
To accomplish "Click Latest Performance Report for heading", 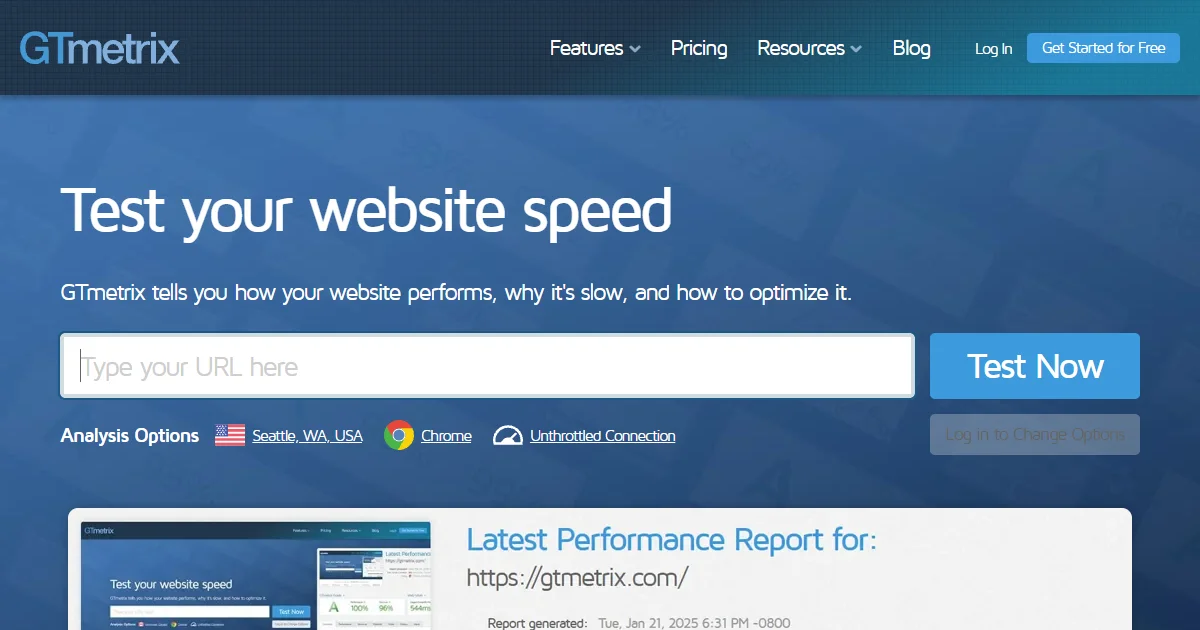I will pyautogui.click(x=671, y=540).
